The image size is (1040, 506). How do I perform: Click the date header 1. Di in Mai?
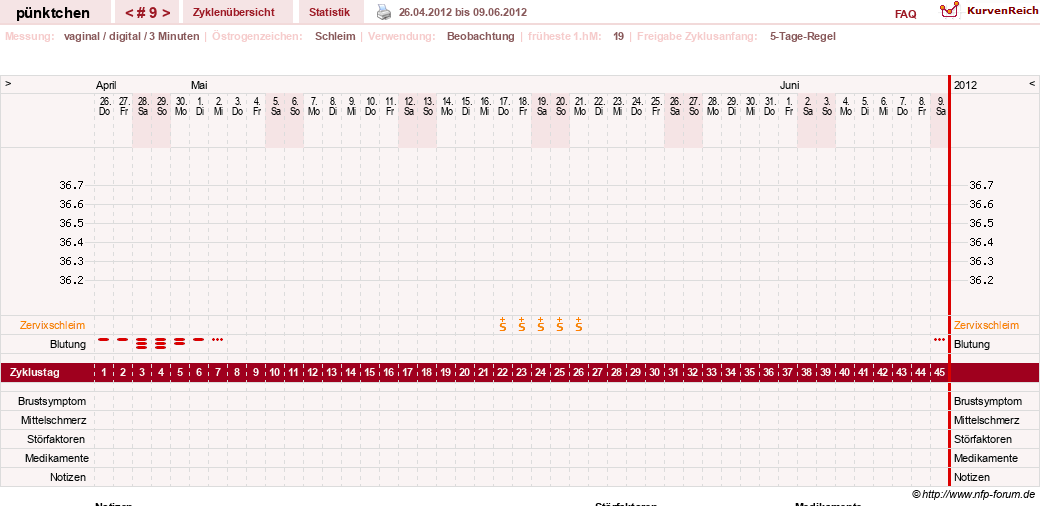199,106
